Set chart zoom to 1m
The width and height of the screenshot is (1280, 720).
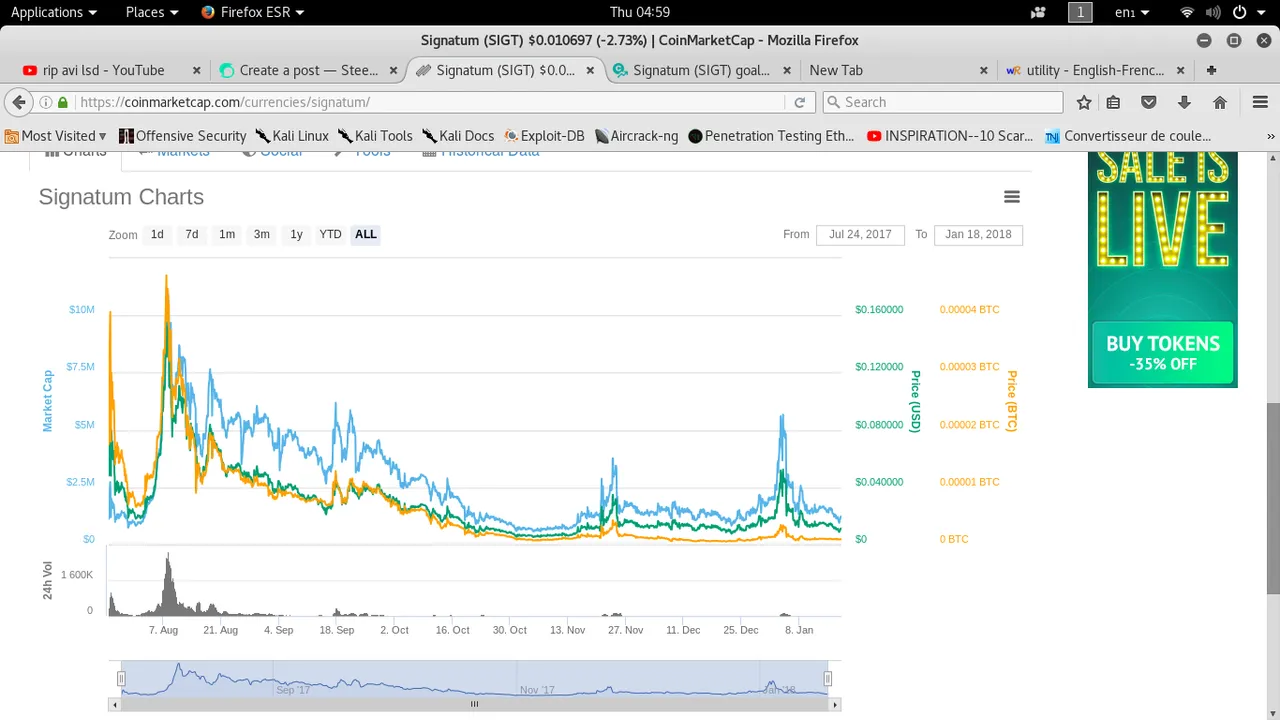[x=227, y=234]
